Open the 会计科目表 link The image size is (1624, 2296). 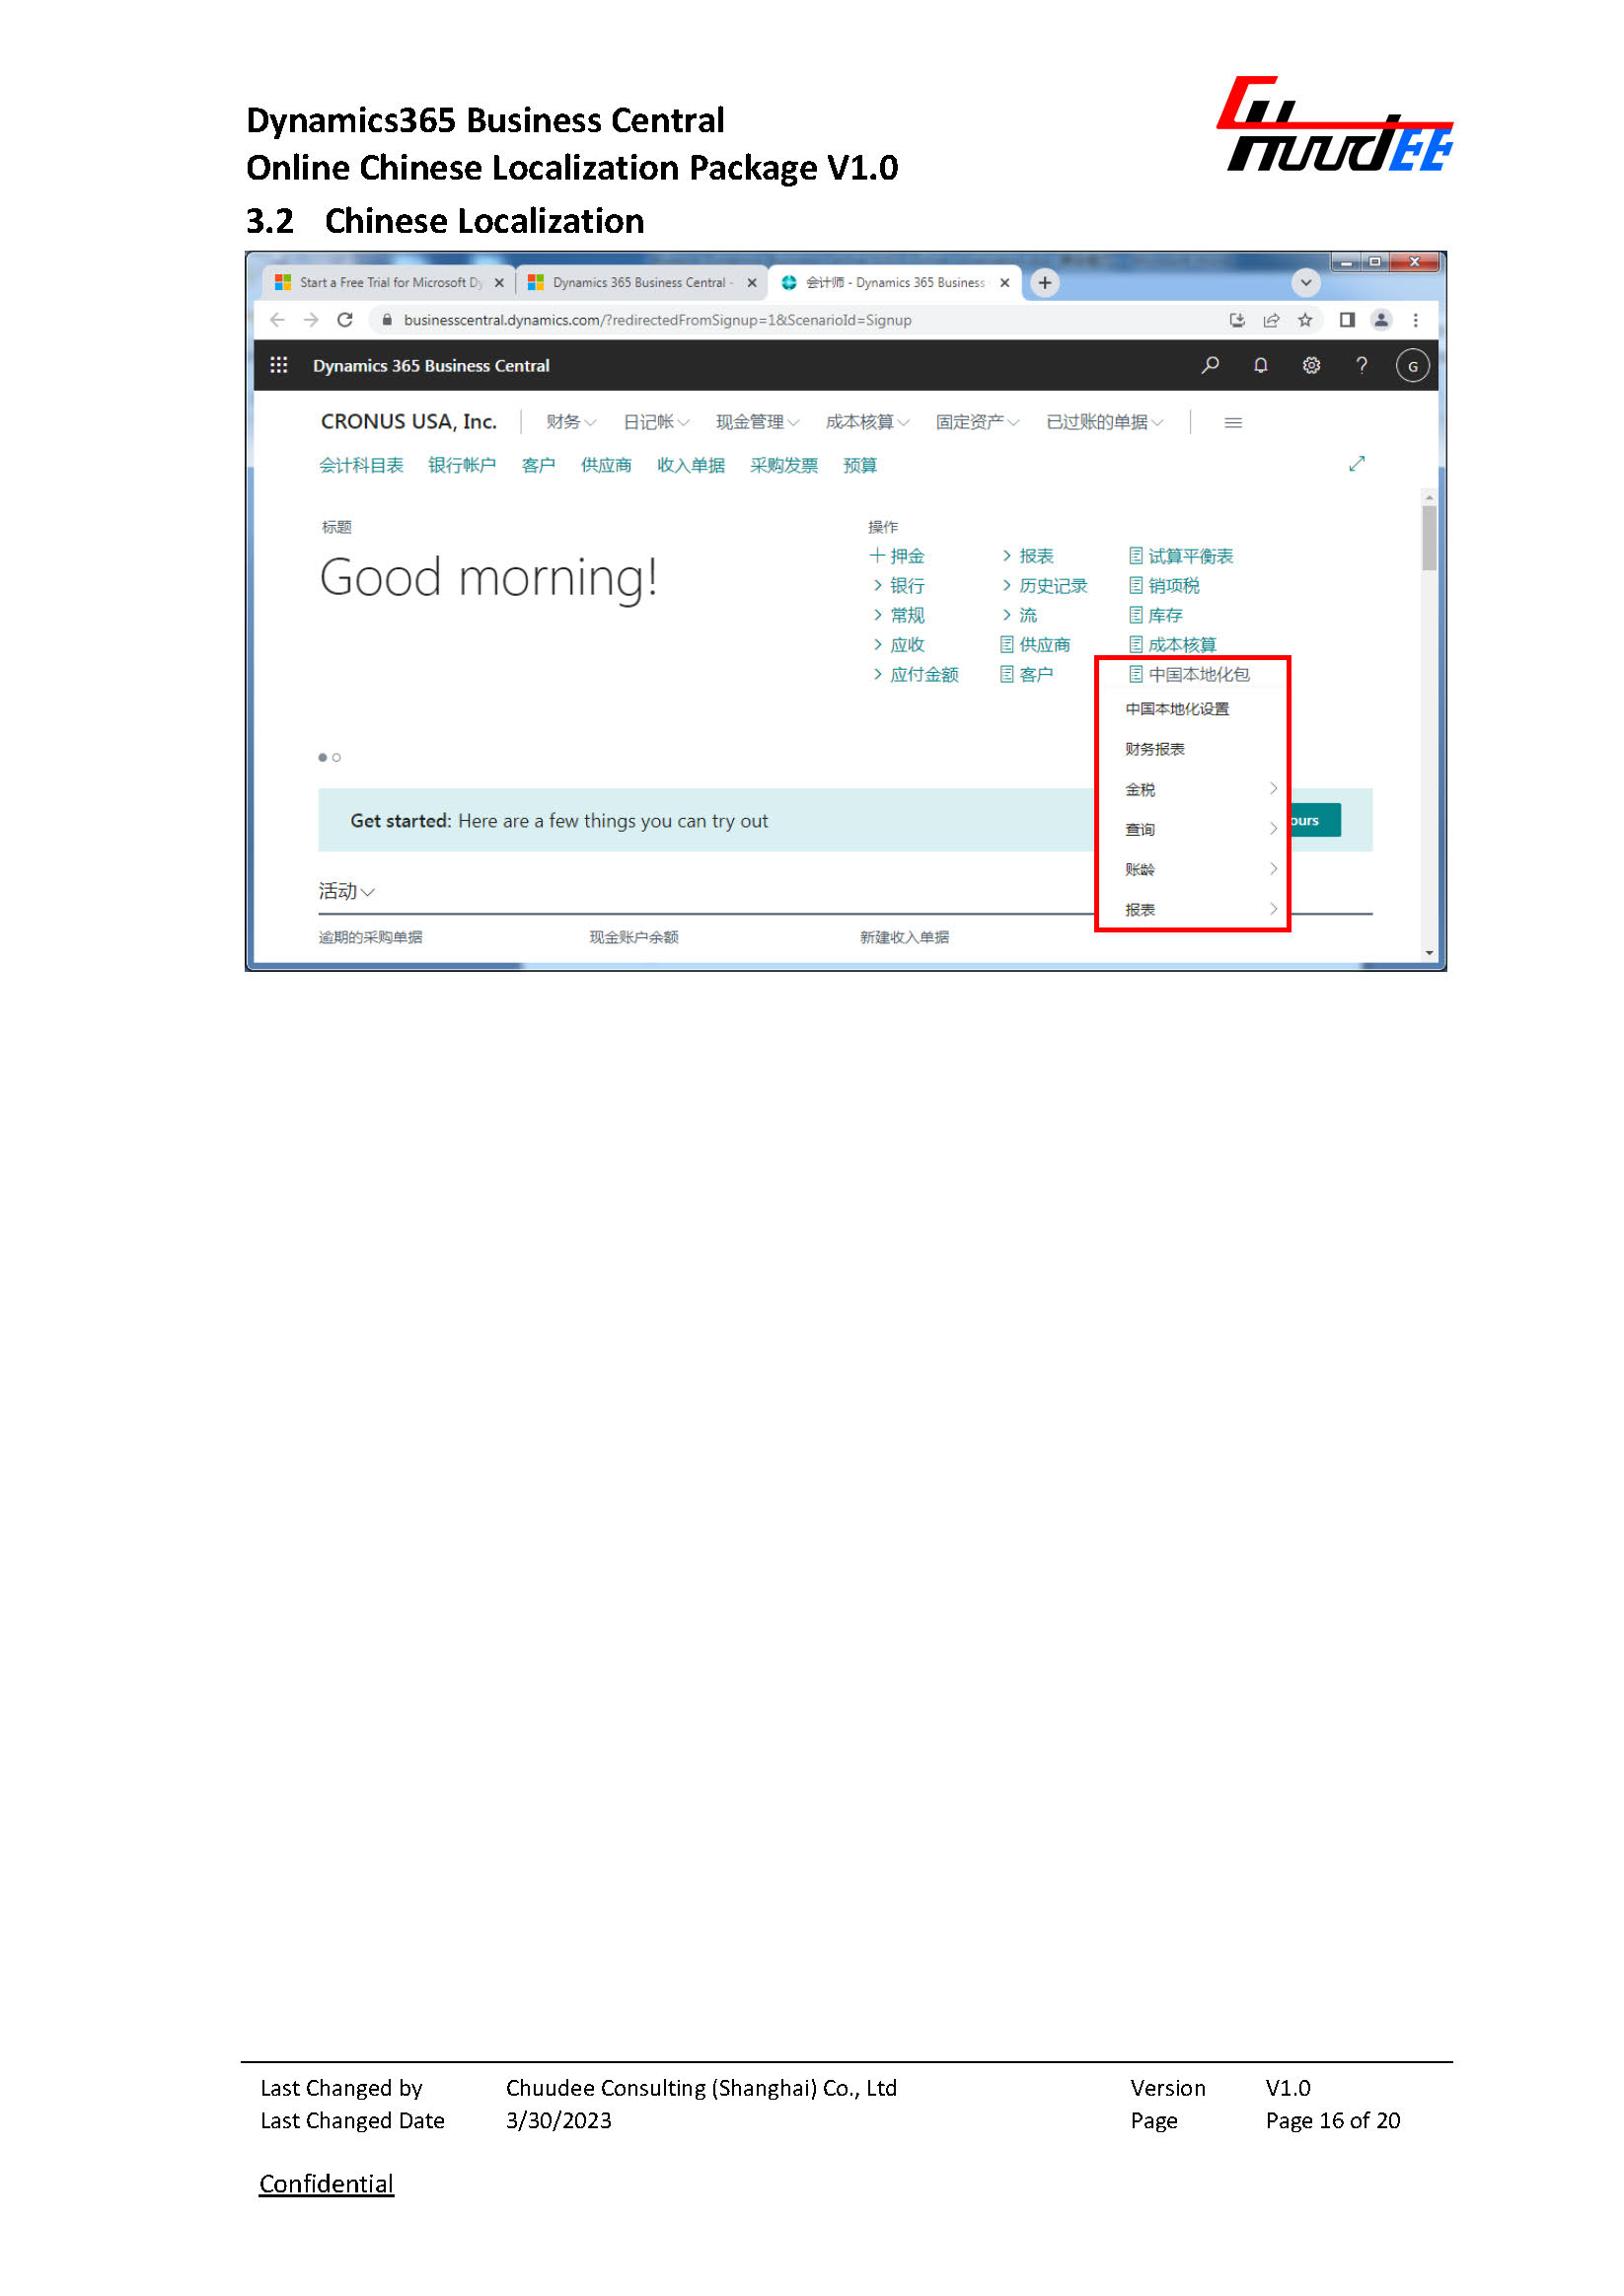[361, 465]
